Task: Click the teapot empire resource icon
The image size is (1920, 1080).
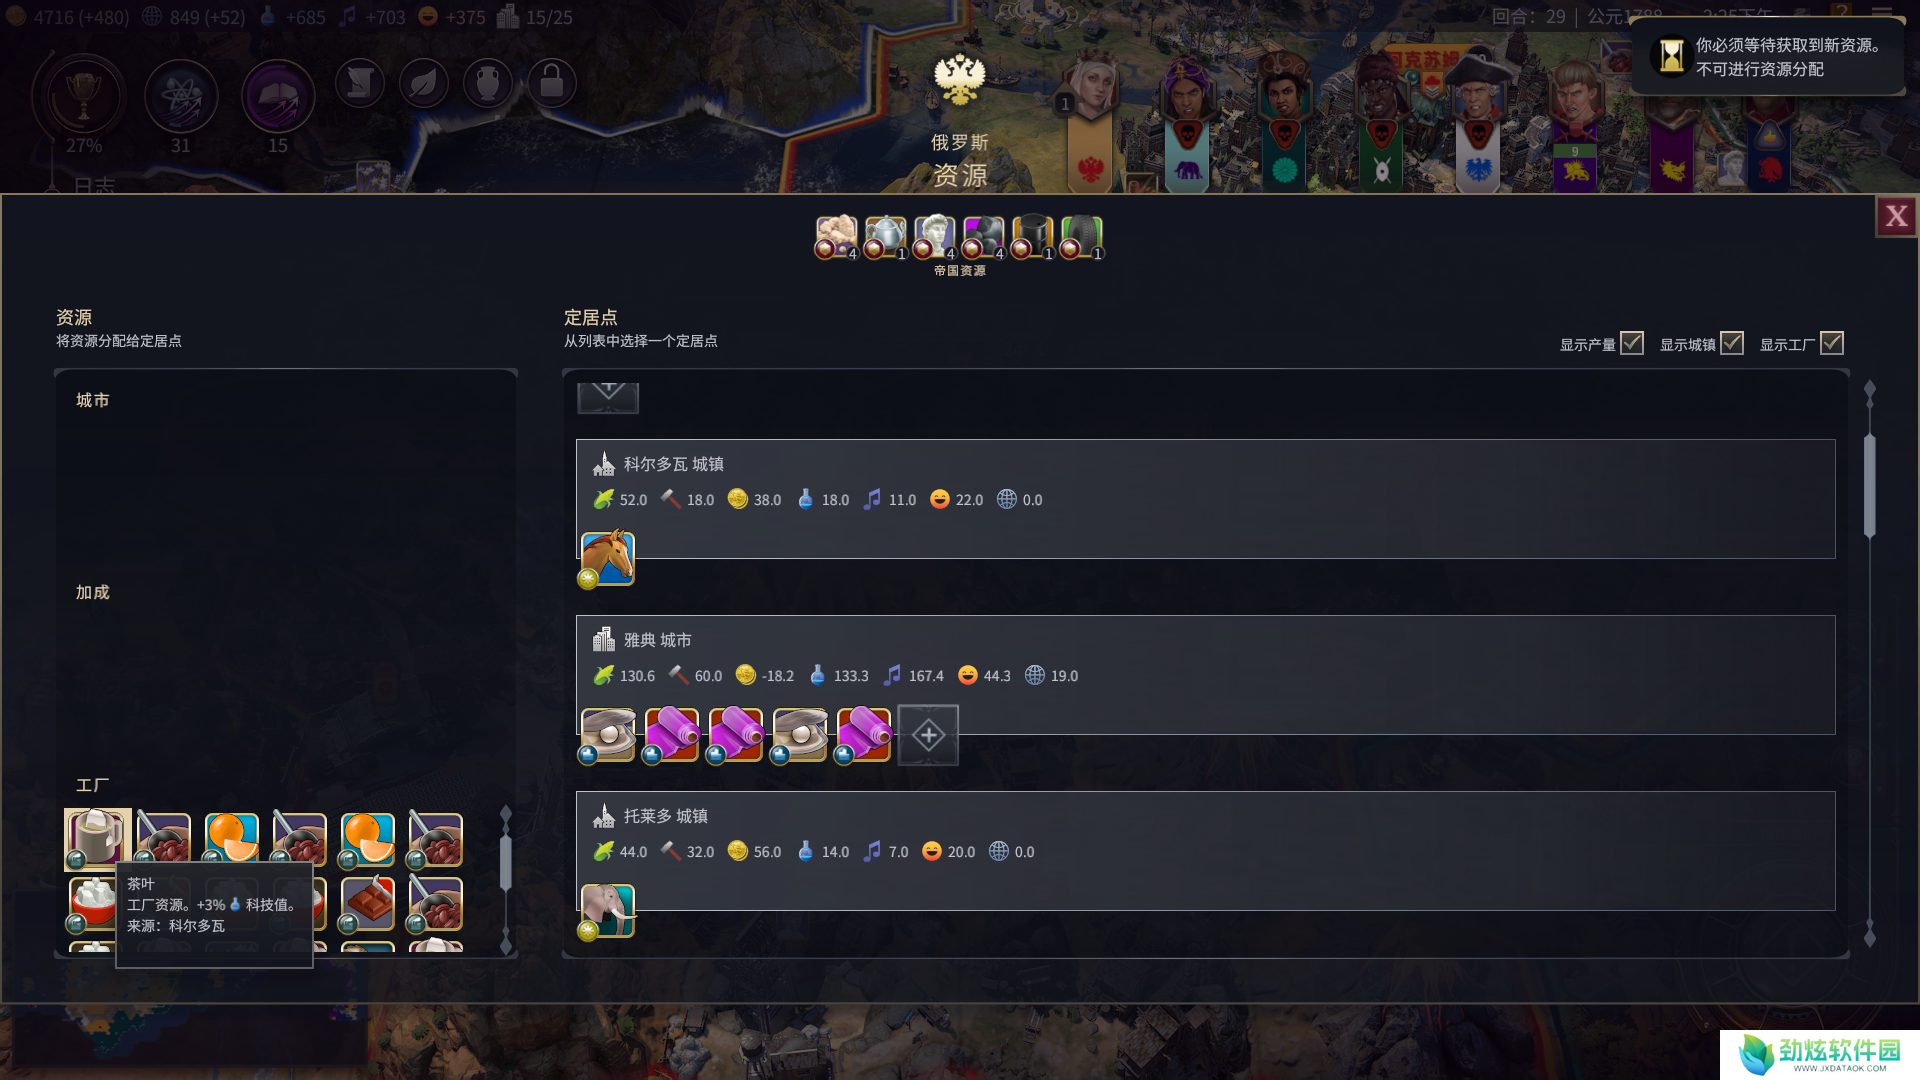Action: click(885, 237)
